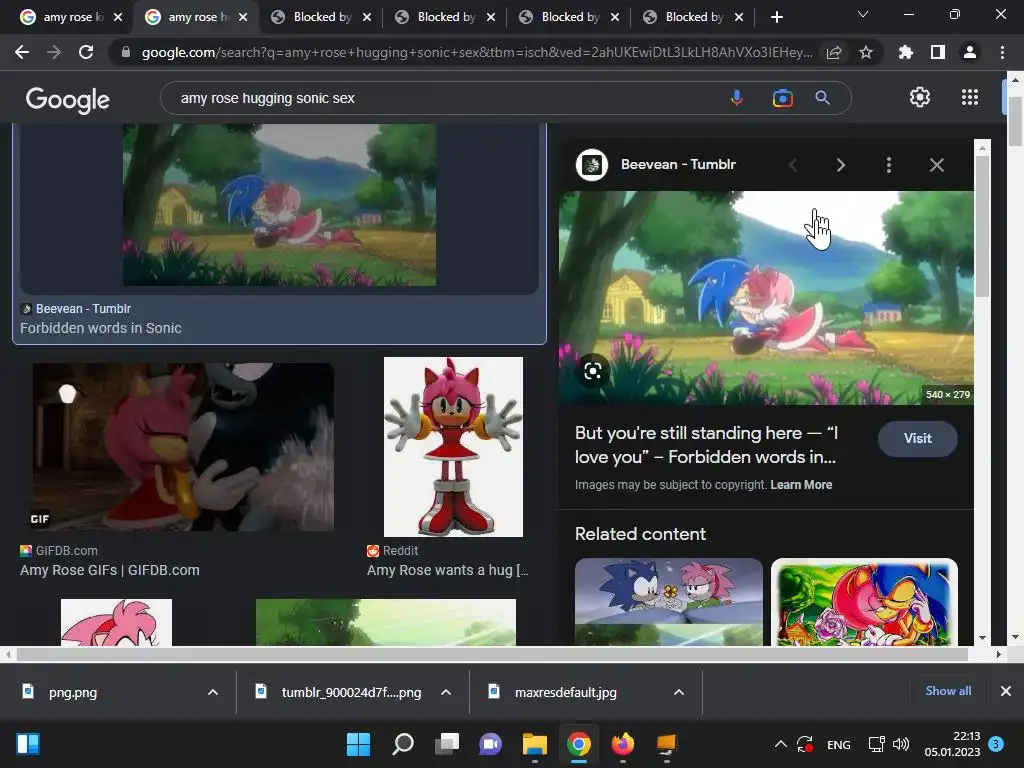Open Beevean - Tumblr source title
The image size is (1024, 768).
678,165
